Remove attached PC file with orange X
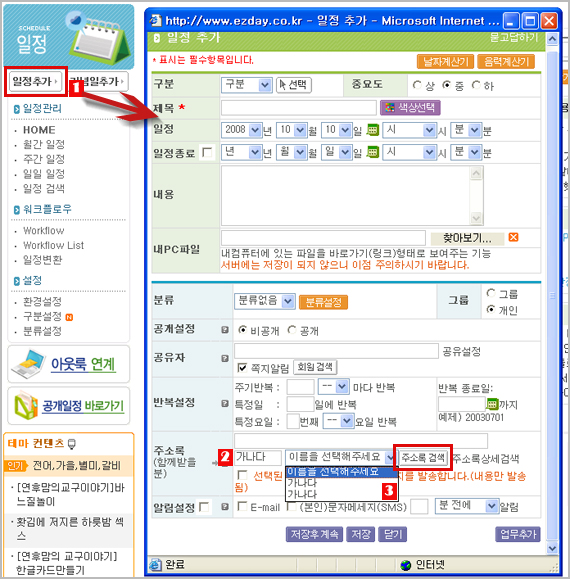 [513, 237]
